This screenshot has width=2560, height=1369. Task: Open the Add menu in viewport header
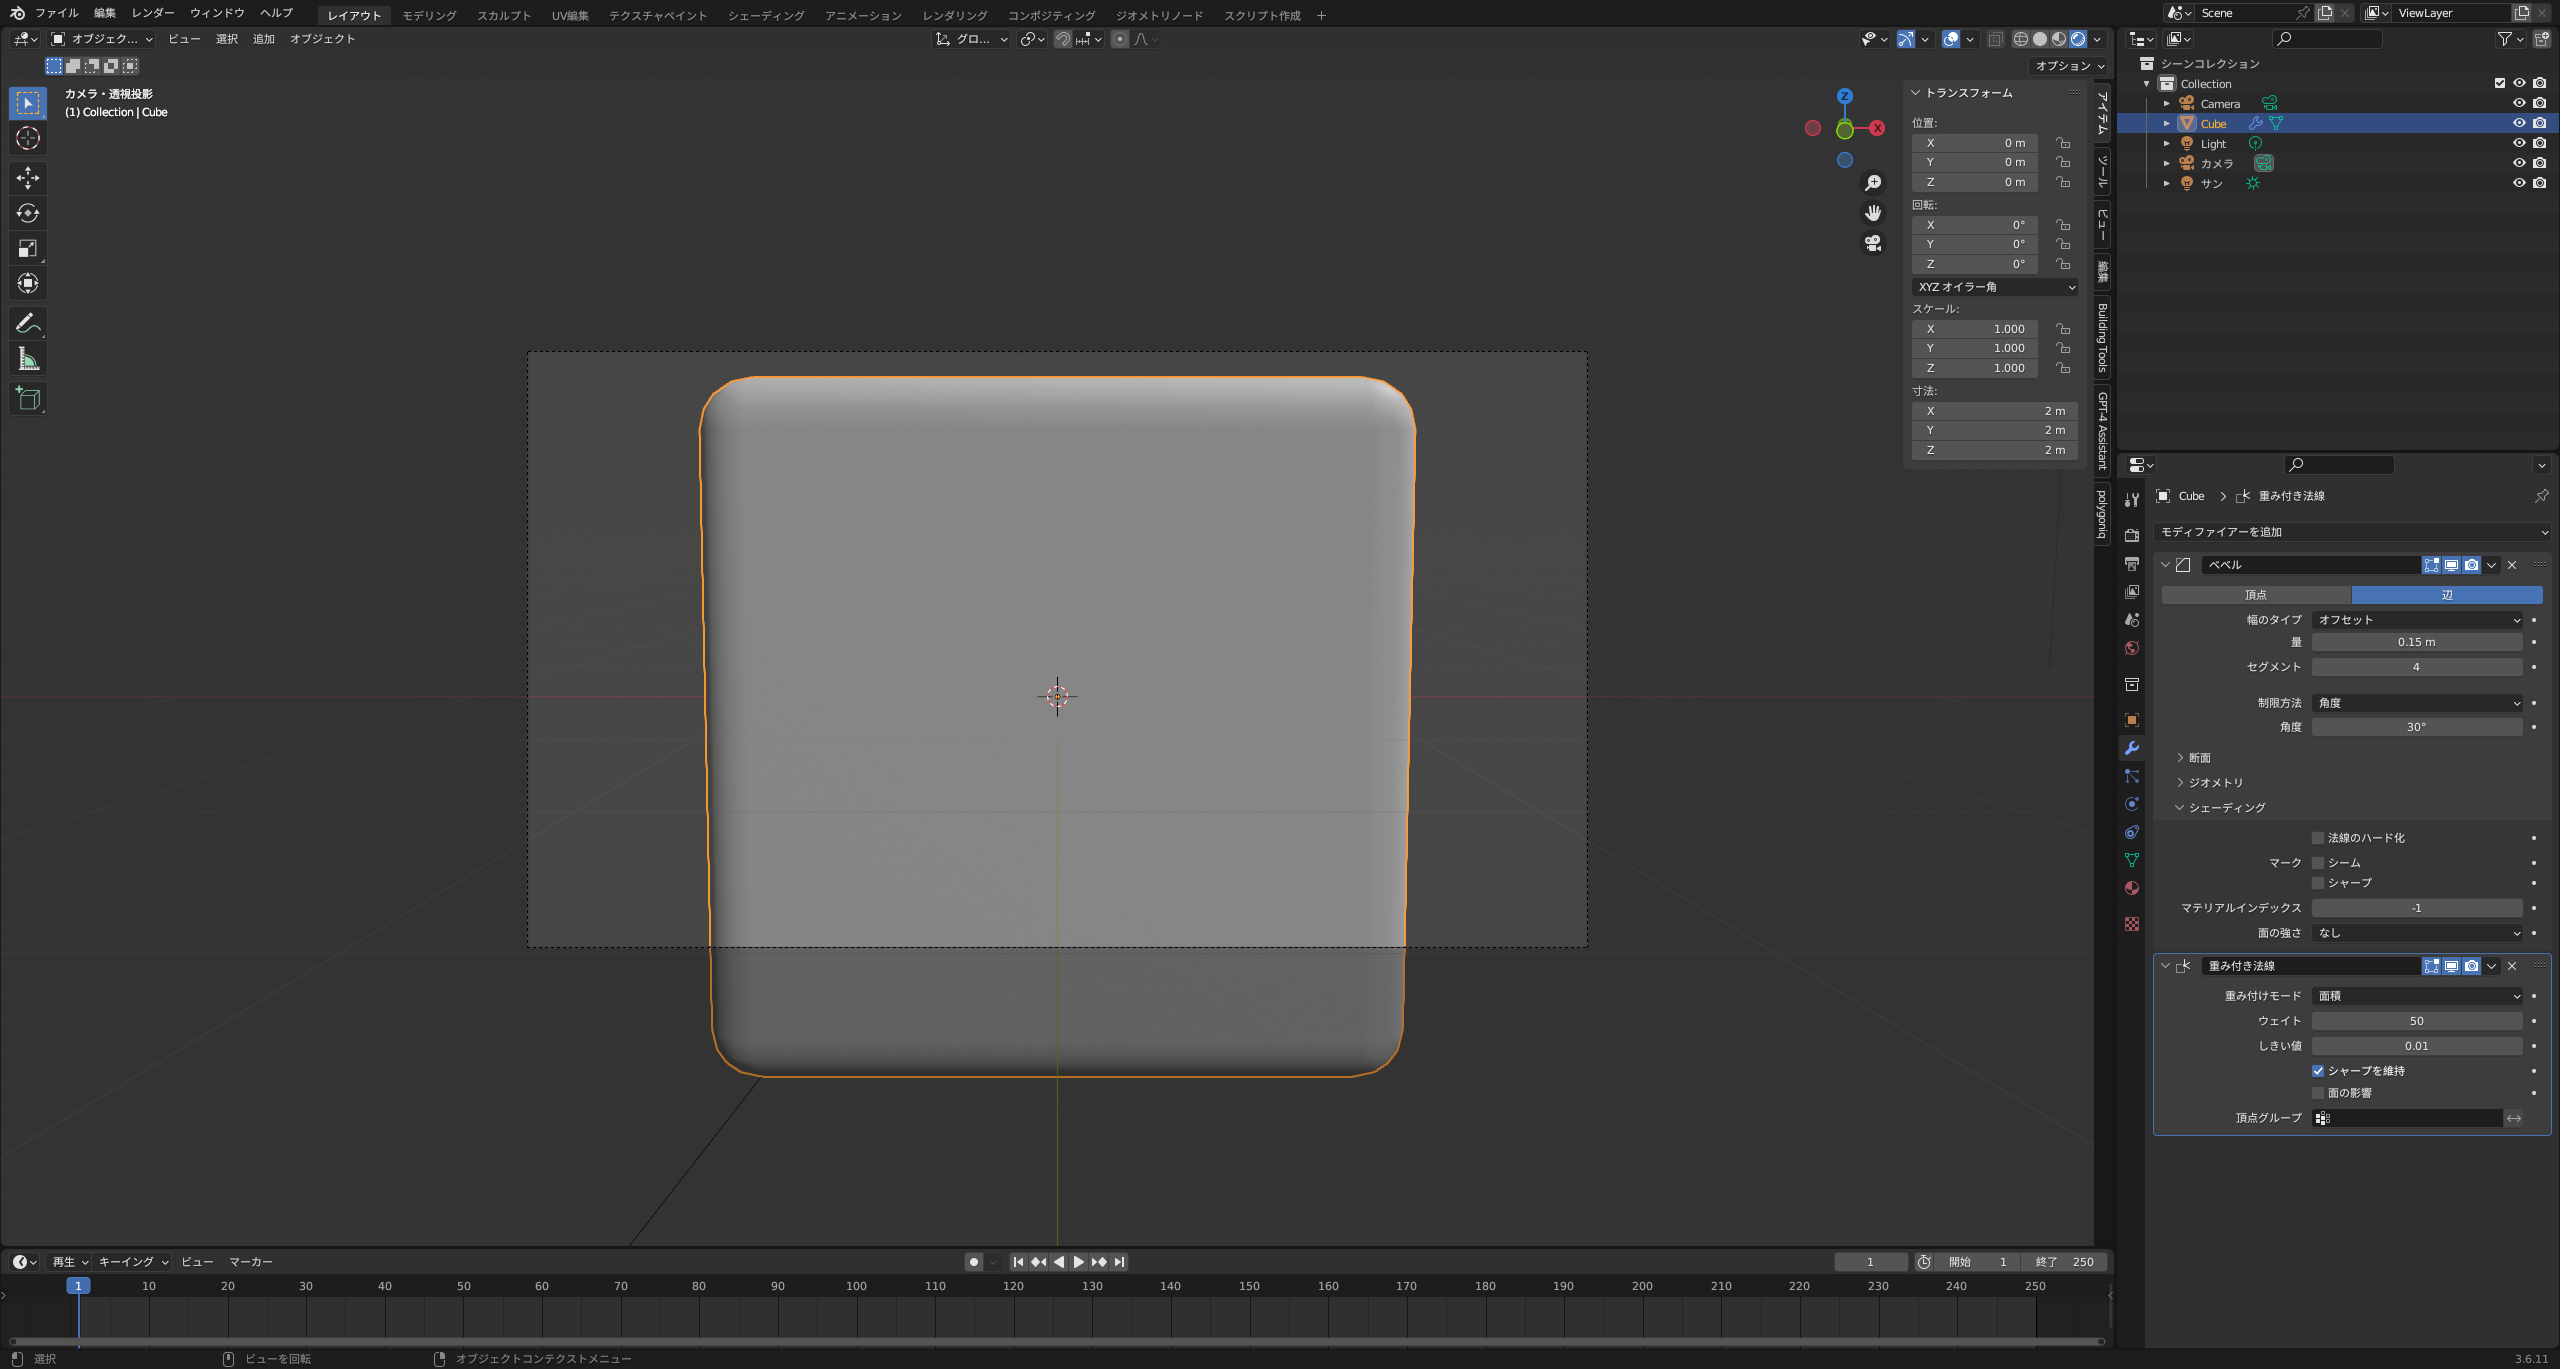click(x=263, y=39)
